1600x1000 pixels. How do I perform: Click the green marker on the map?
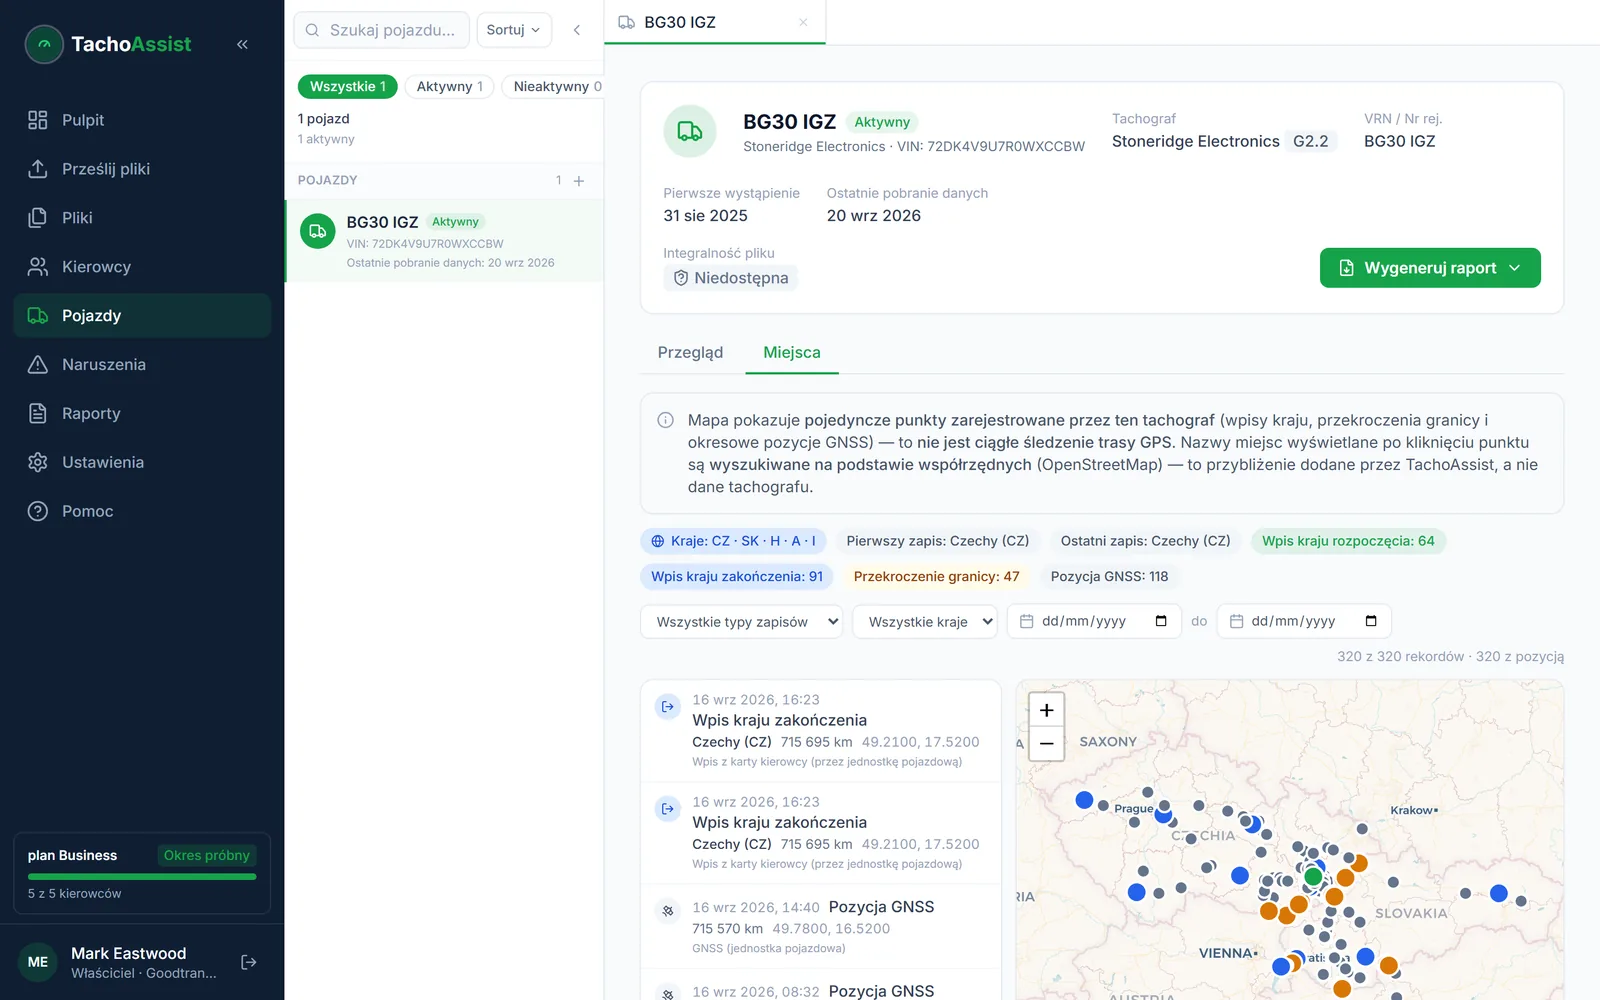(x=1313, y=877)
